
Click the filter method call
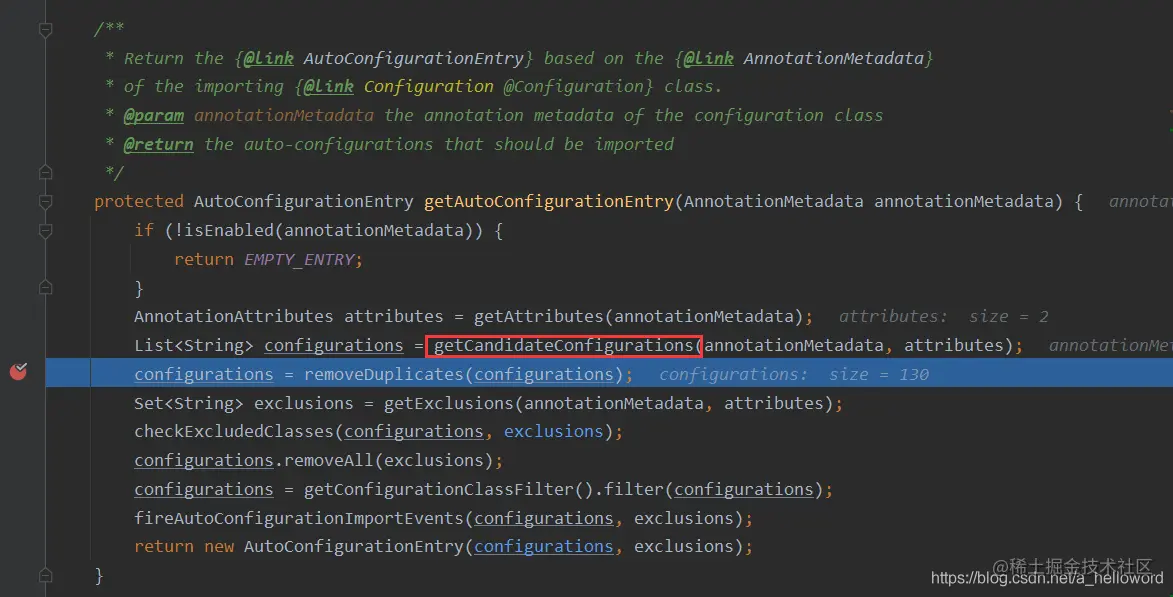pyautogui.click(x=633, y=489)
